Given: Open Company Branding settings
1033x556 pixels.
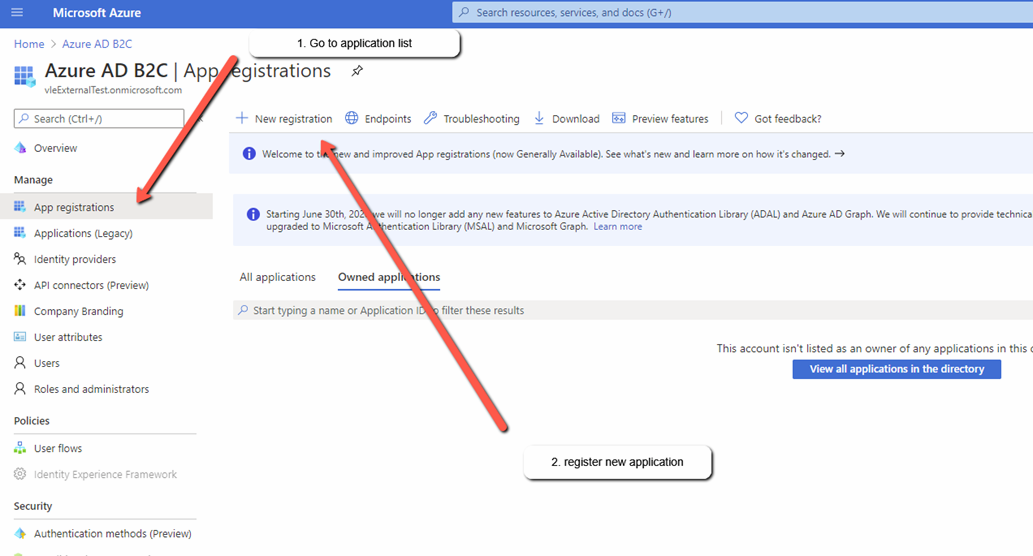Looking at the screenshot, I should pyautogui.click(x=78, y=311).
